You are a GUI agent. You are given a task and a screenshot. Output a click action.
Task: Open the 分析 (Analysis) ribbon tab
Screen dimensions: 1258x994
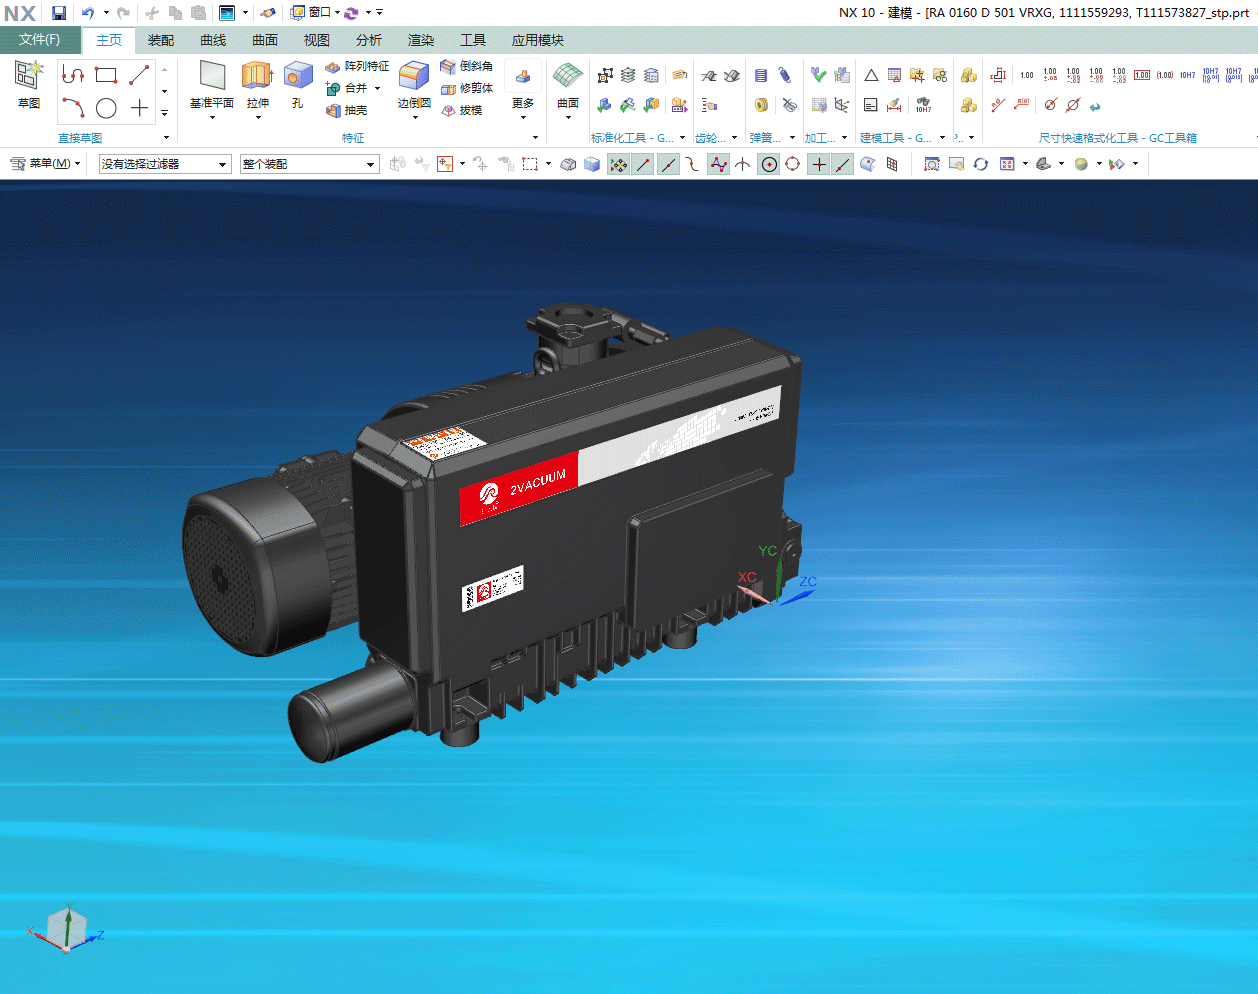coord(369,40)
